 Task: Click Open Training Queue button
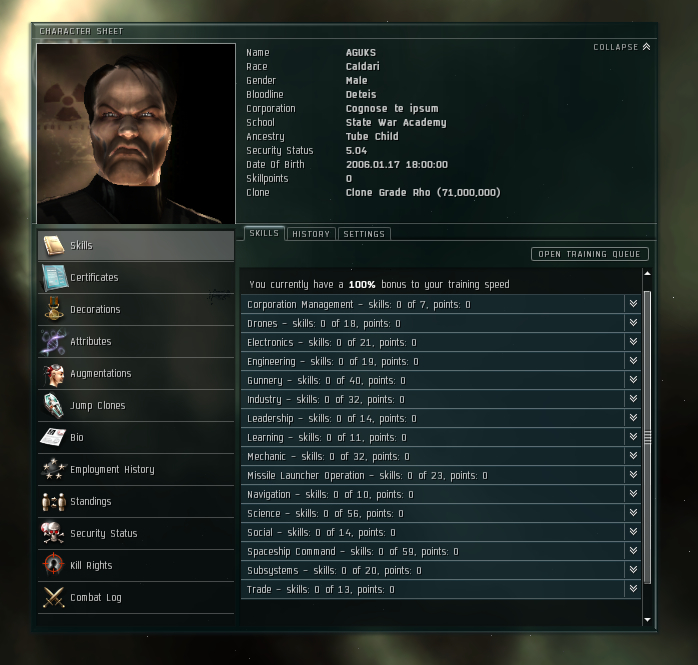pos(589,254)
